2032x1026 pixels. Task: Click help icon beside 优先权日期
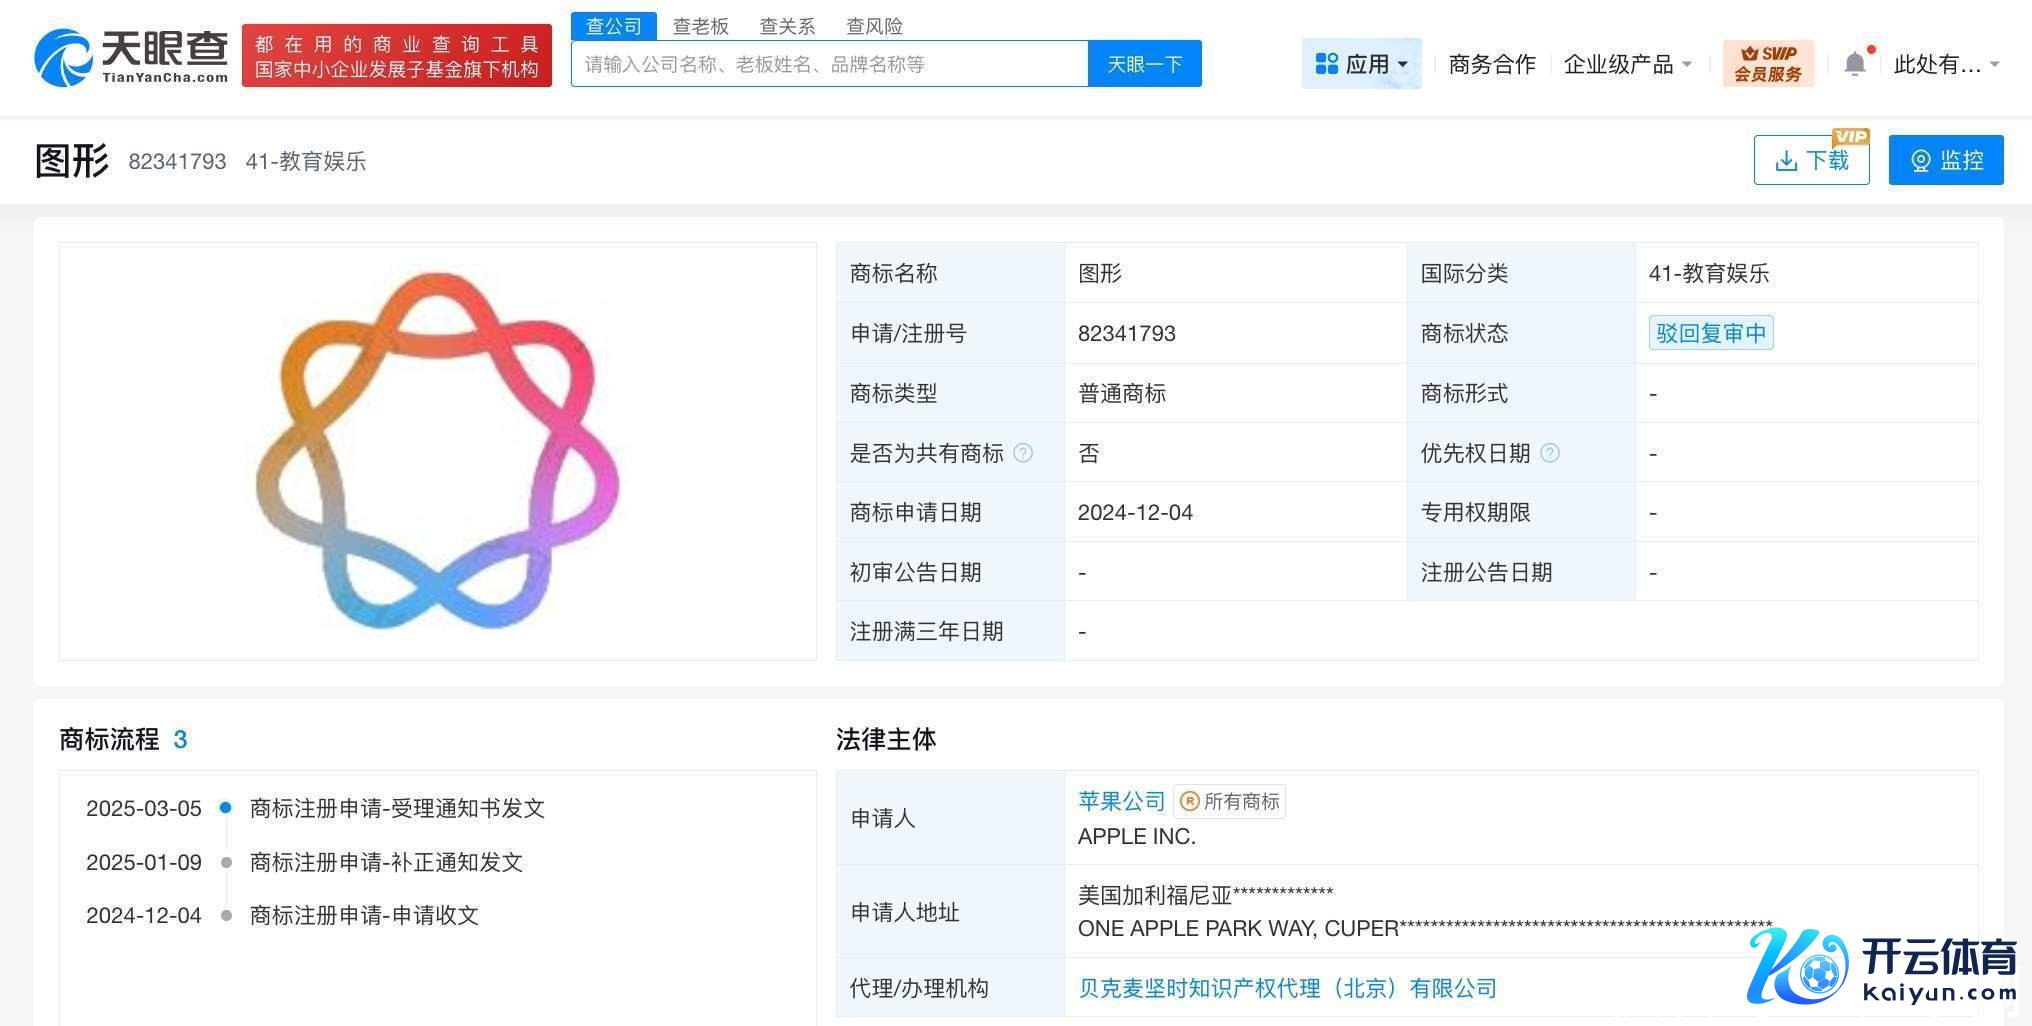pyautogui.click(x=1549, y=453)
